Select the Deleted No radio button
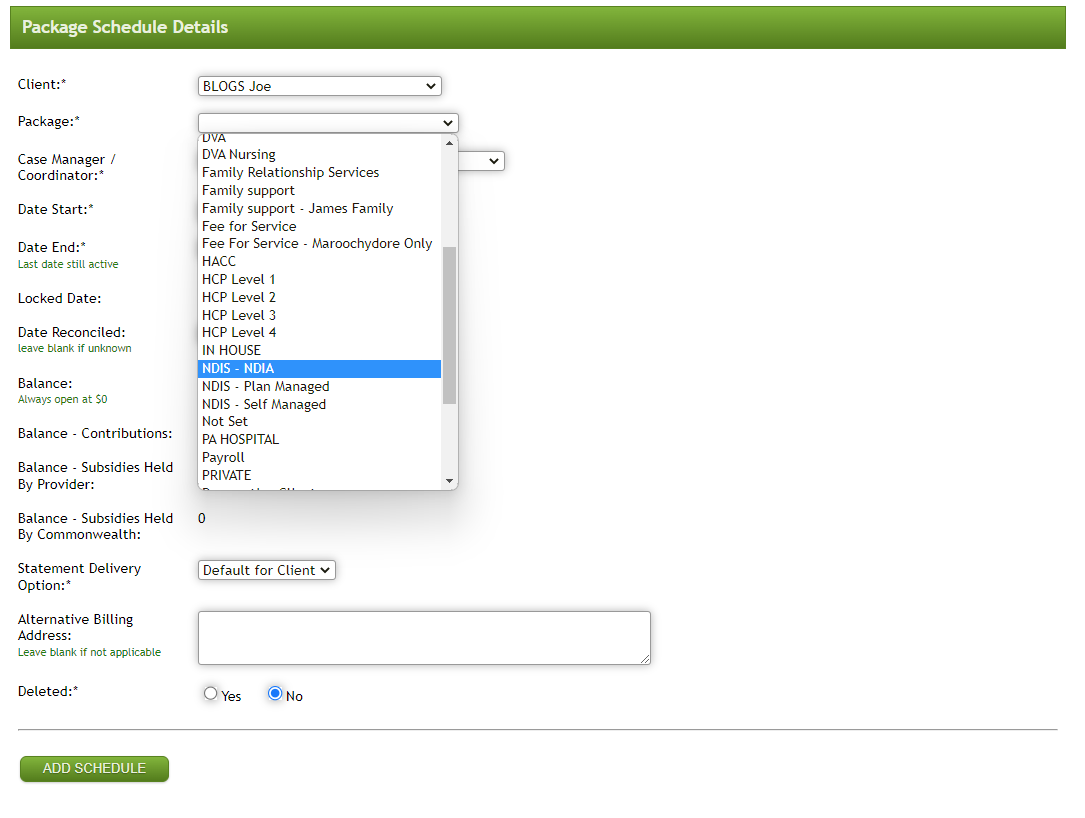Screen dimensions: 1085x818 (x=275, y=692)
